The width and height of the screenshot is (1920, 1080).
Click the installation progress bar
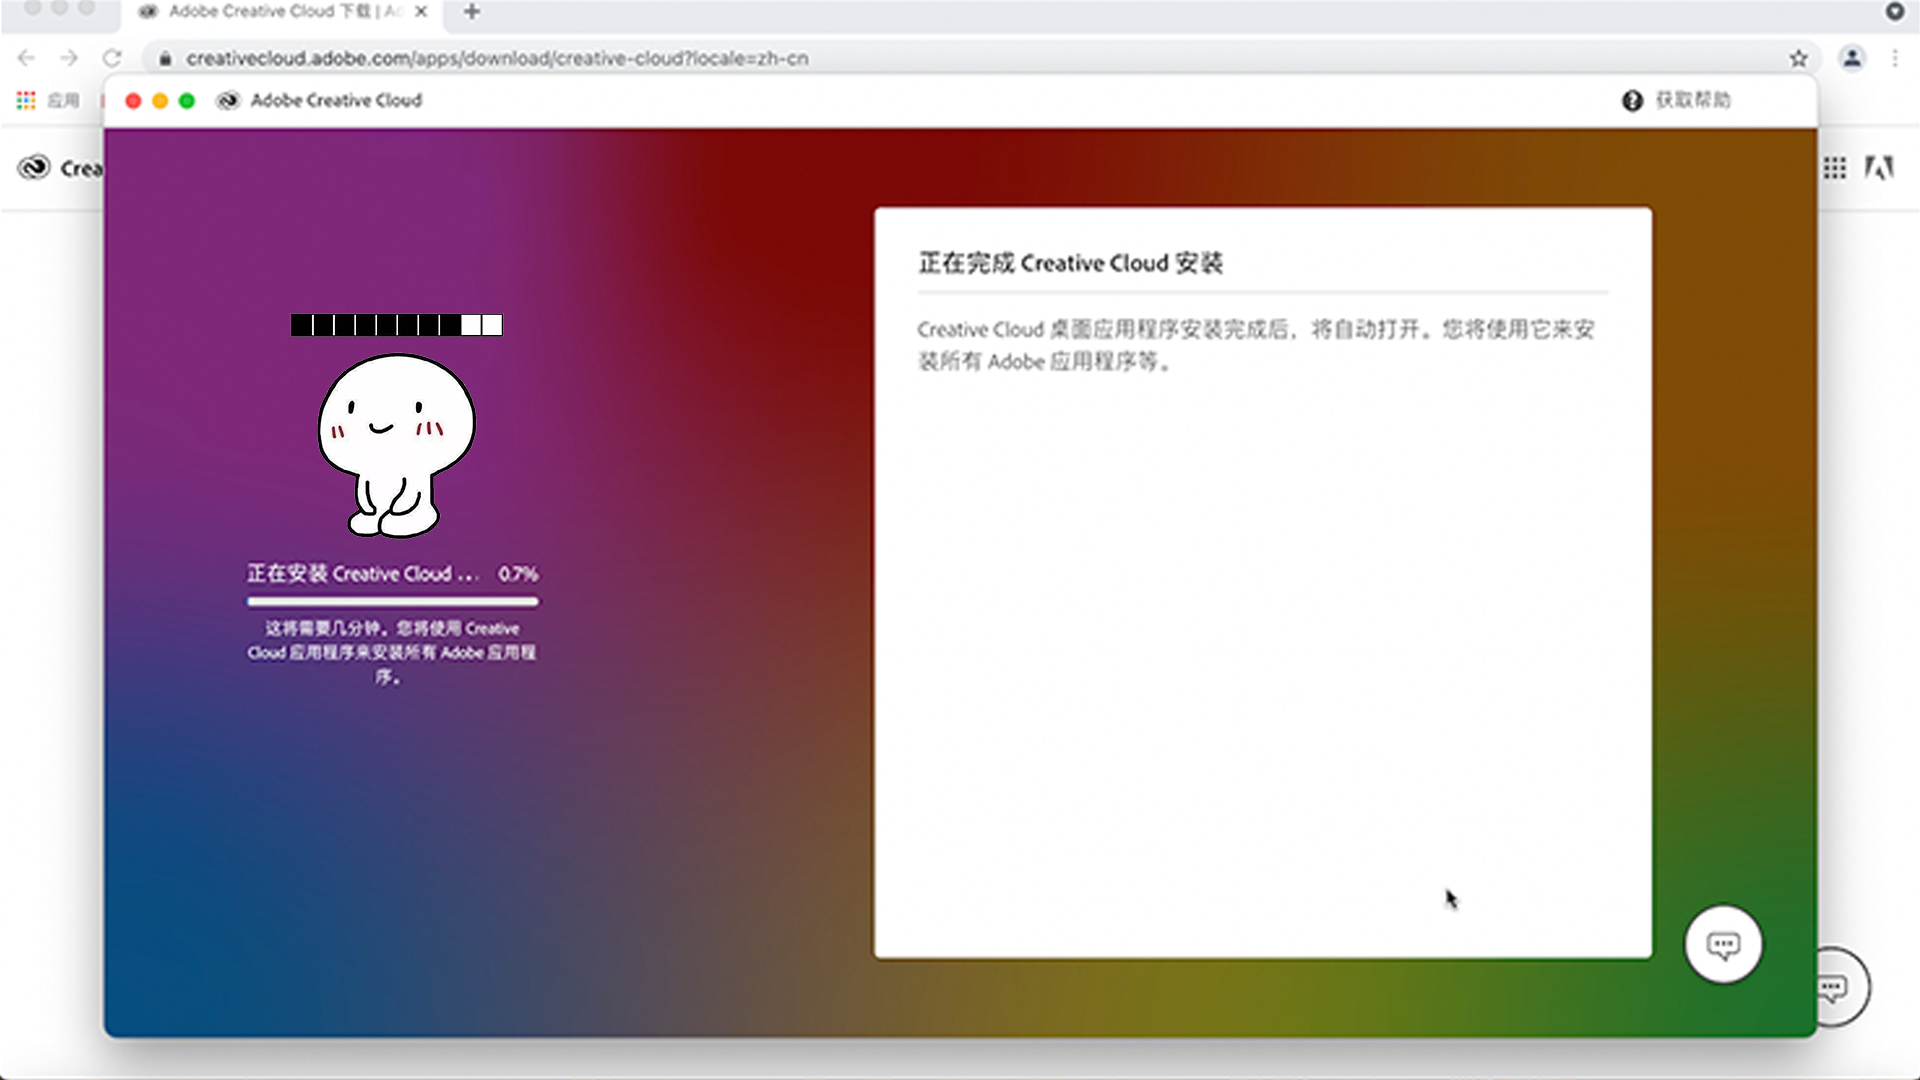392,602
